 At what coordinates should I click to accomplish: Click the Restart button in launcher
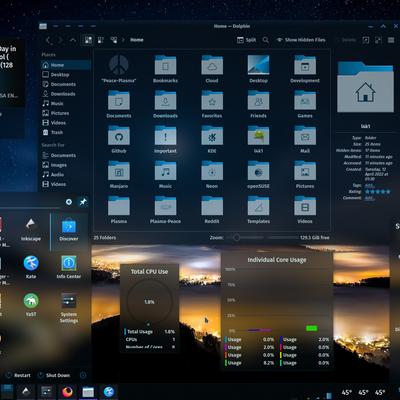(x=19, y=375)
